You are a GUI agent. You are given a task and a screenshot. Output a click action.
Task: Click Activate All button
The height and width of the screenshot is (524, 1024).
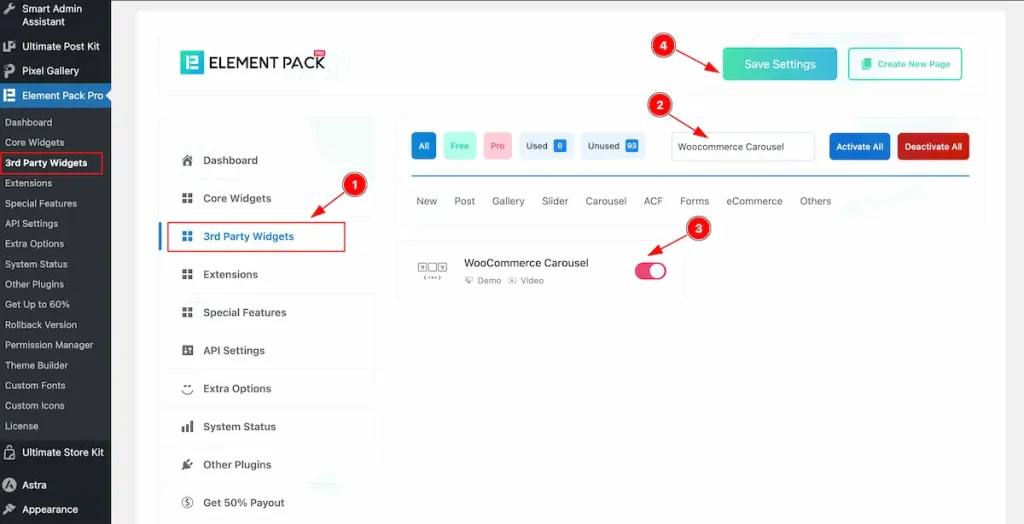click(x=859, y=146)
